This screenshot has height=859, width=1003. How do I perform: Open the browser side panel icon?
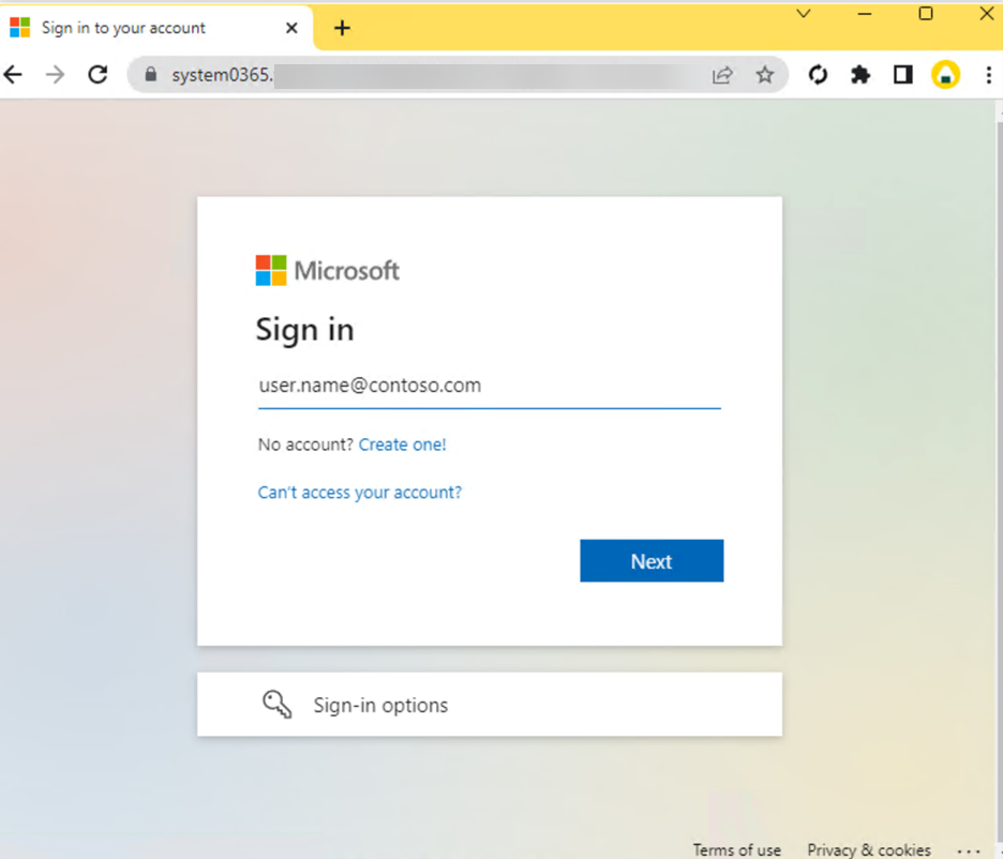point(901,74)
